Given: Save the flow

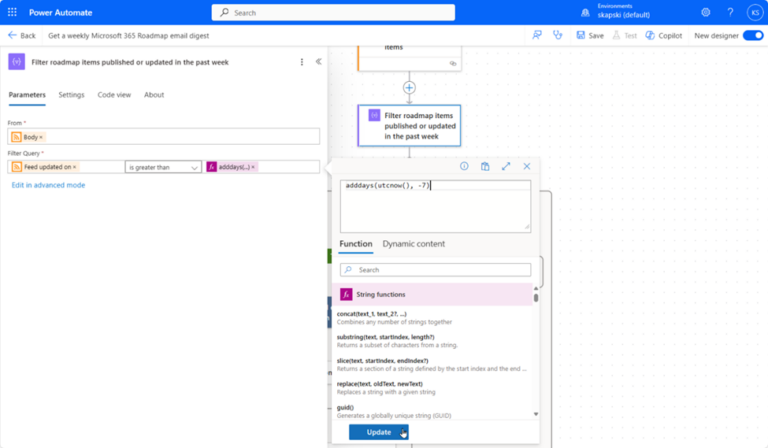Looking at the screenshot, I should pos(590,35).
